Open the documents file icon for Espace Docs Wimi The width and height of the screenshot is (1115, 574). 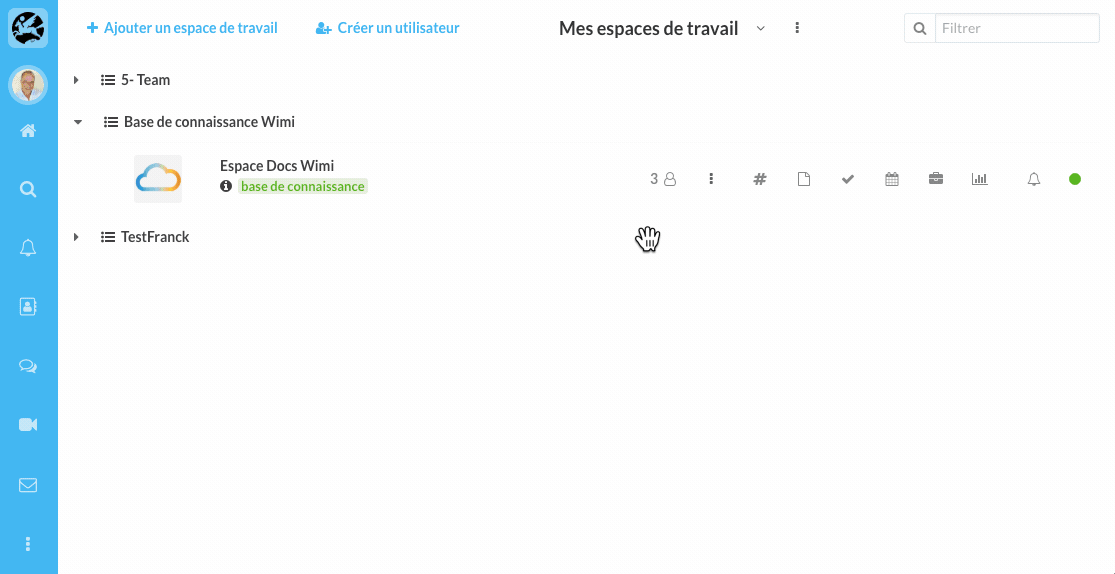804,179
